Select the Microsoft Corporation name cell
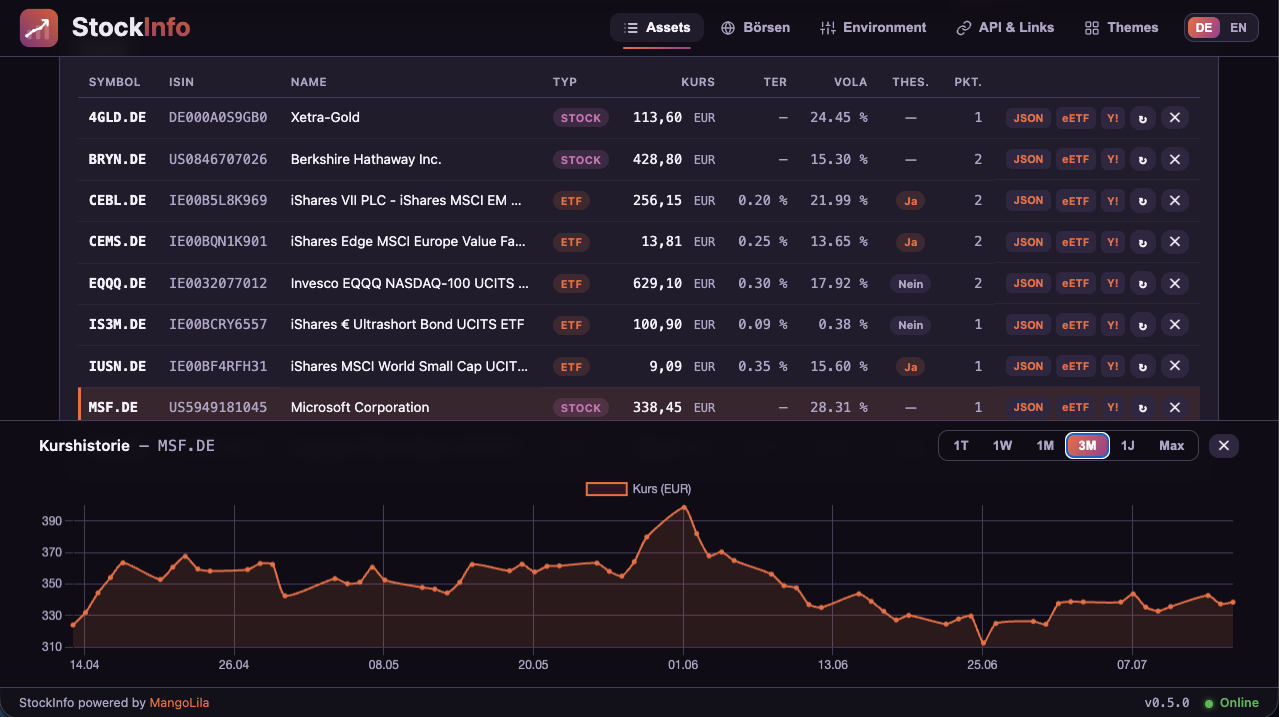 click(x=360, y=407)
